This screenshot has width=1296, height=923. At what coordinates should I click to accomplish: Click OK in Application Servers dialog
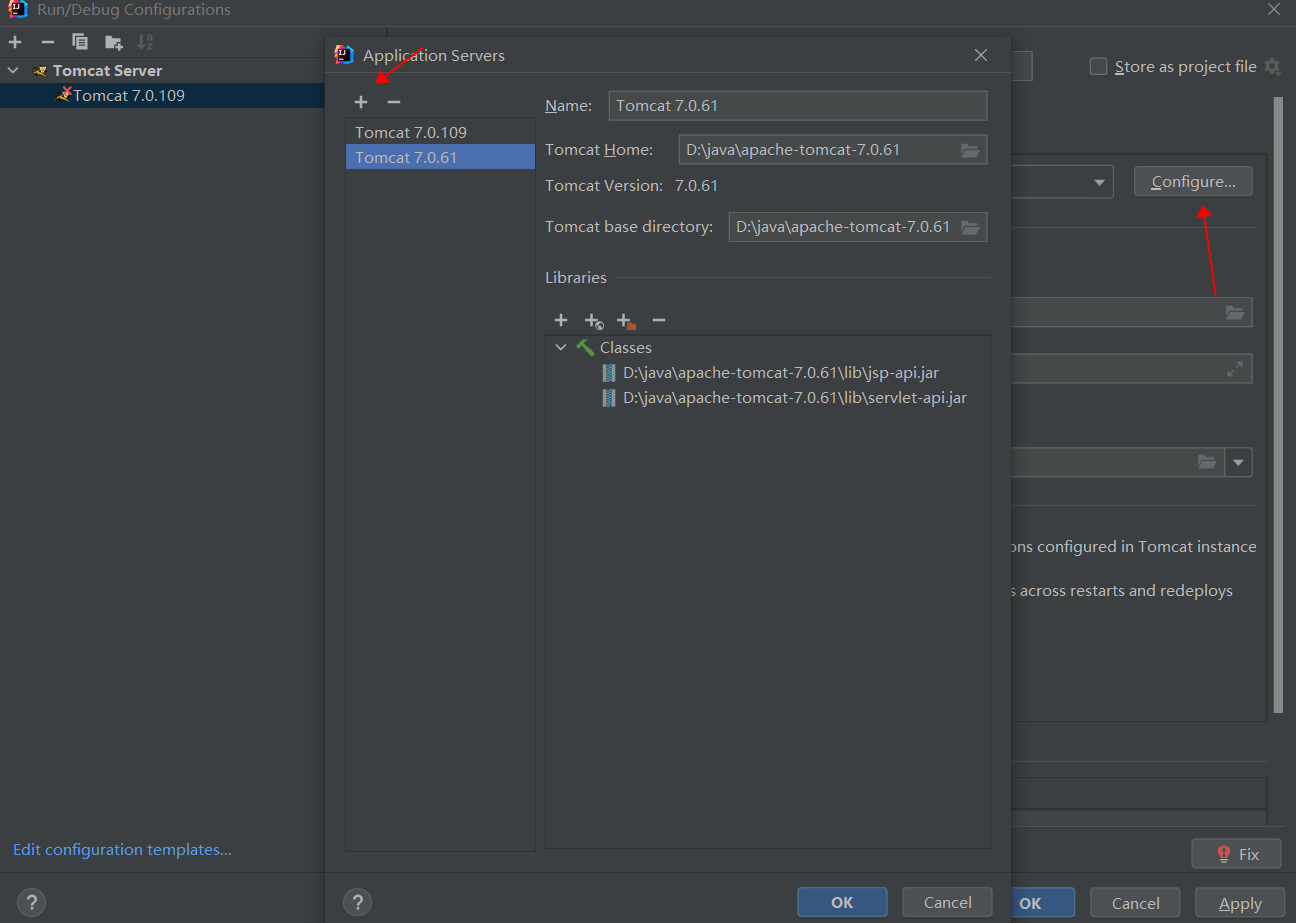click(842, 902)
